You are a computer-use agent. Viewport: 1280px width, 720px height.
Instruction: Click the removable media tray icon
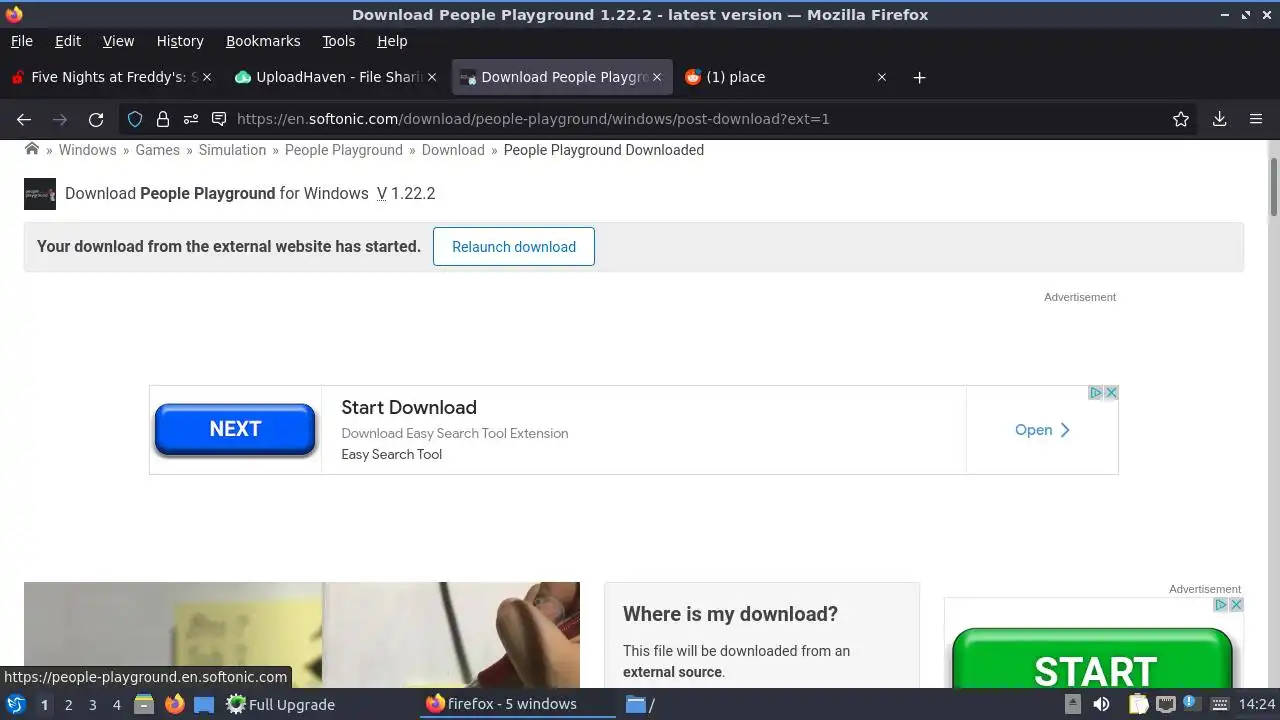(1072, 704)
